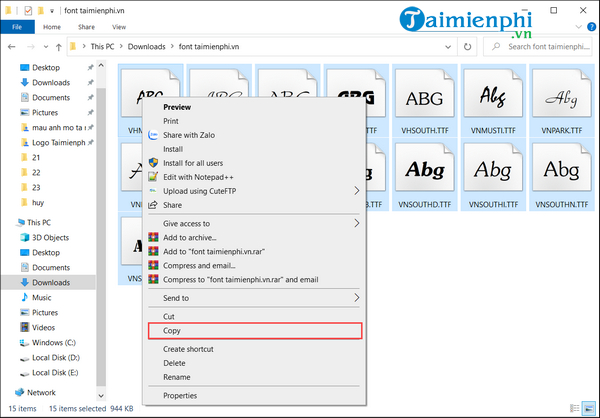Open the View ribbon tab
This screenshot has width=600, height=418.
pyautogui.click(x=119, y=27)
